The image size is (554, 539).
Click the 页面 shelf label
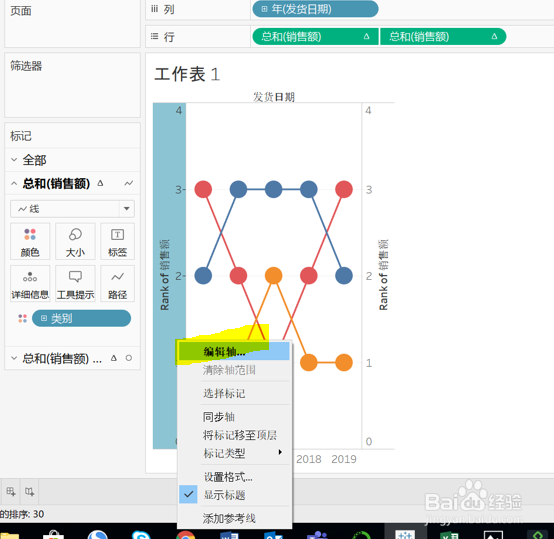click(21, 11)
